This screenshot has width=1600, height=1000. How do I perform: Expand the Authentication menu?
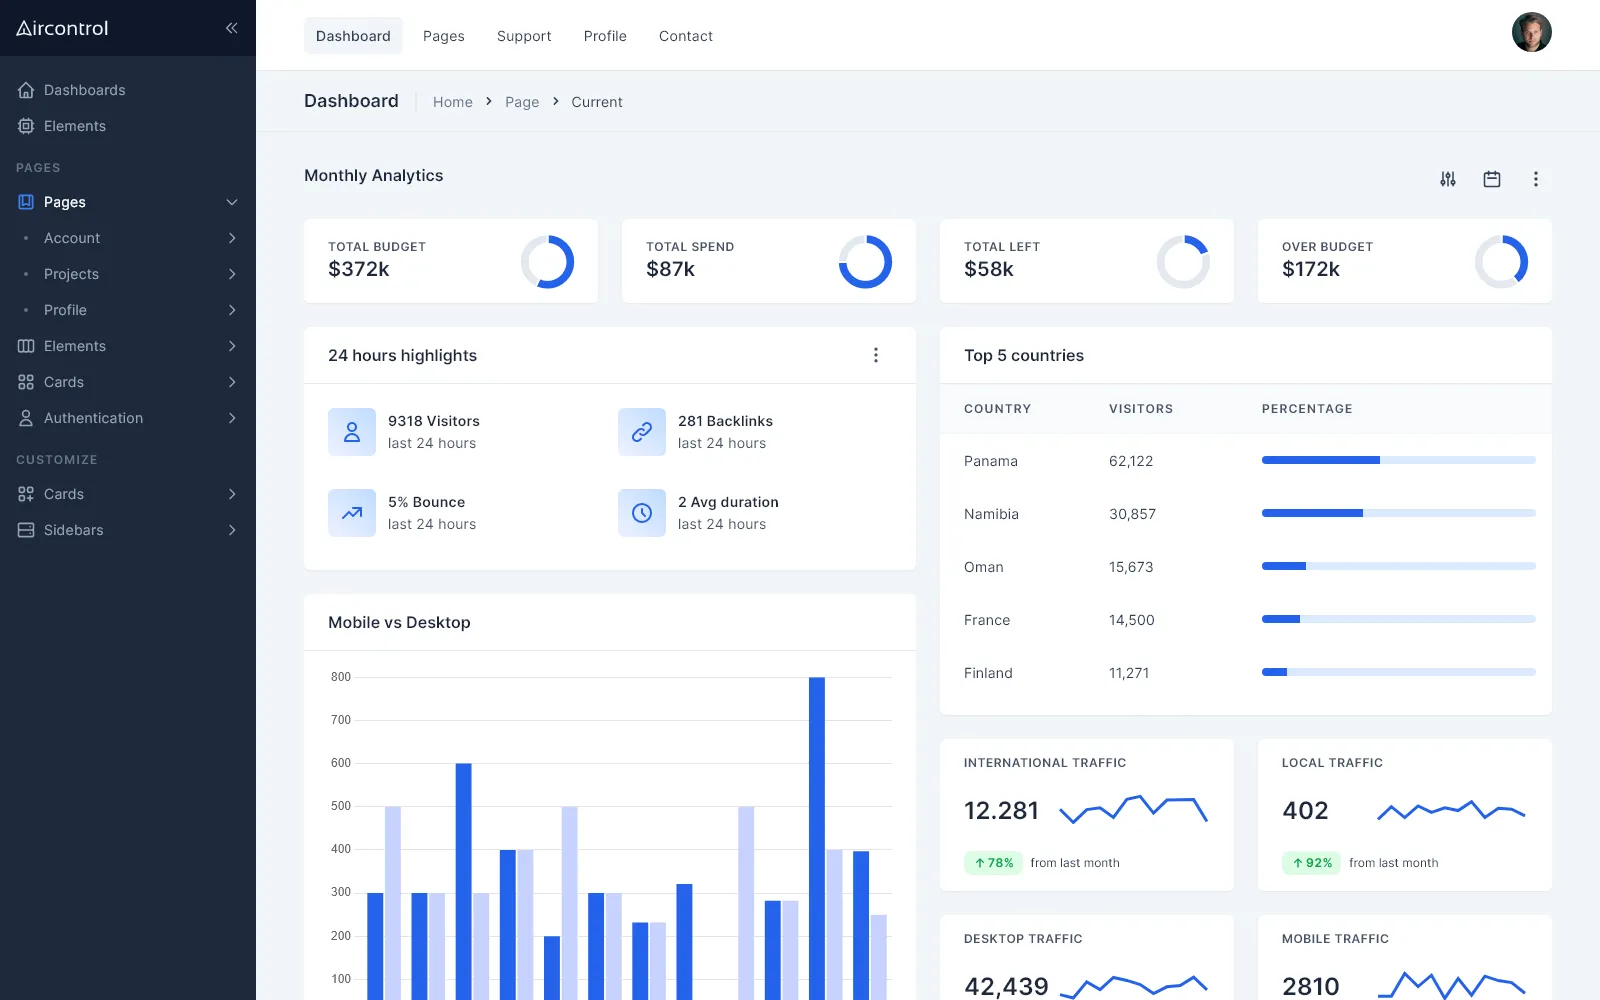232,418
